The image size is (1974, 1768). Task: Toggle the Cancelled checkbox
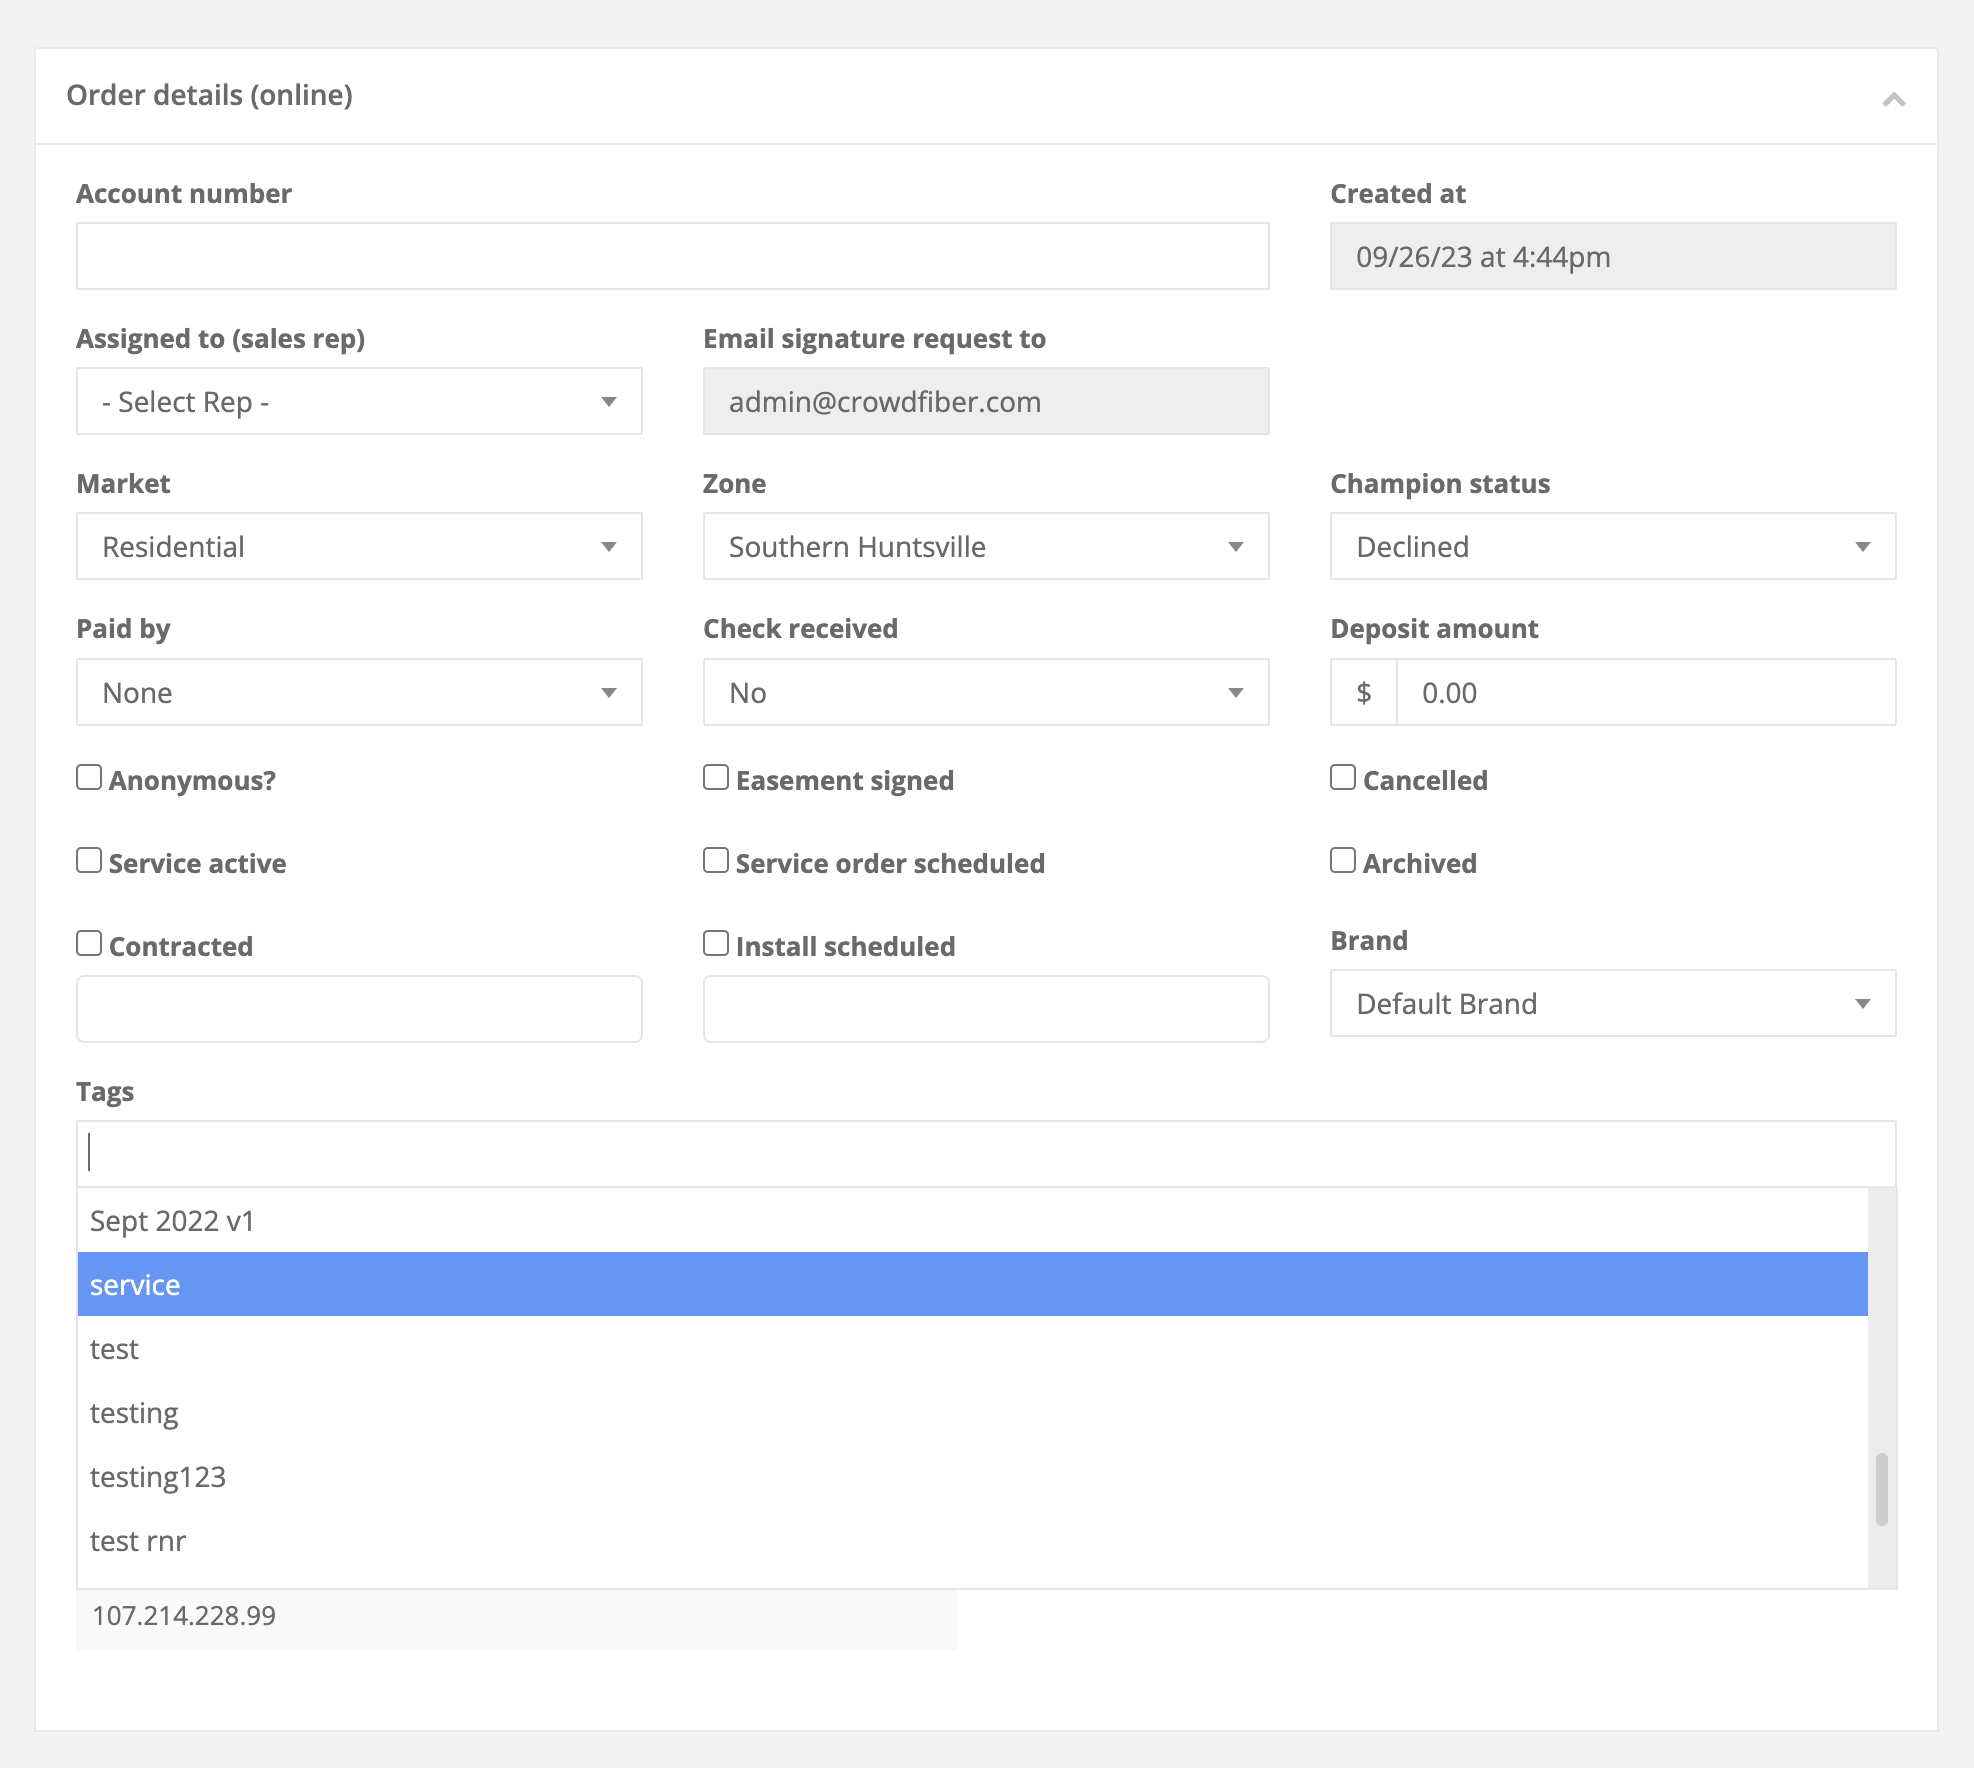(x=1341, y=776)
